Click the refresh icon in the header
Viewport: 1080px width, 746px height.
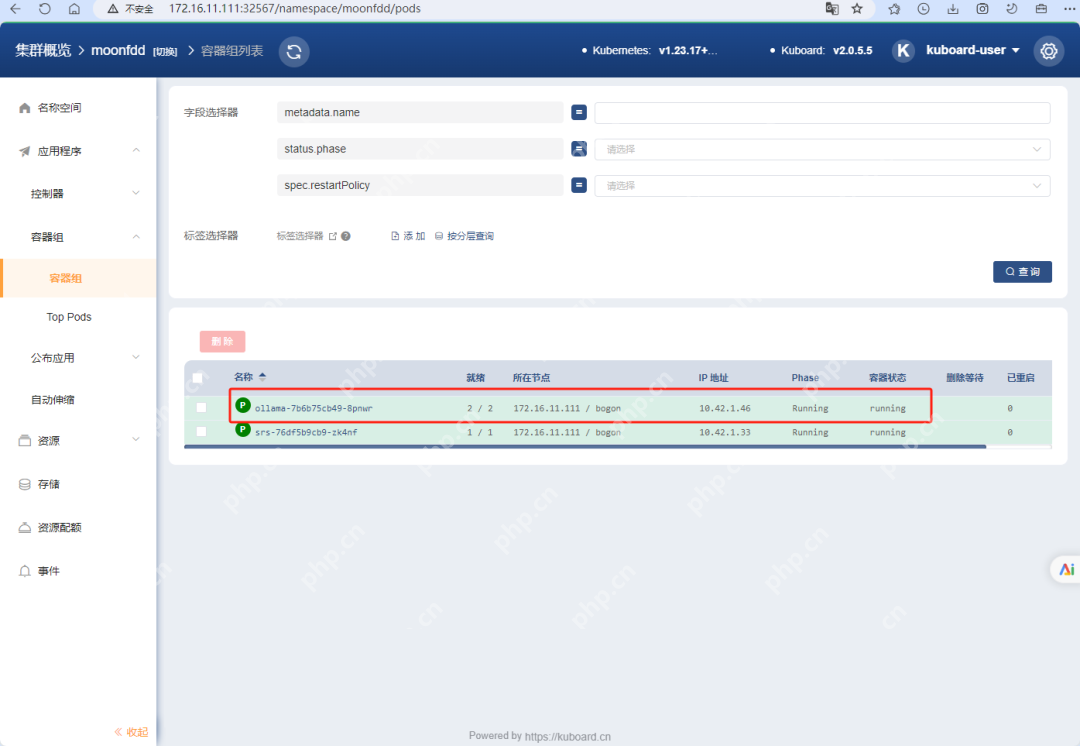293,50
